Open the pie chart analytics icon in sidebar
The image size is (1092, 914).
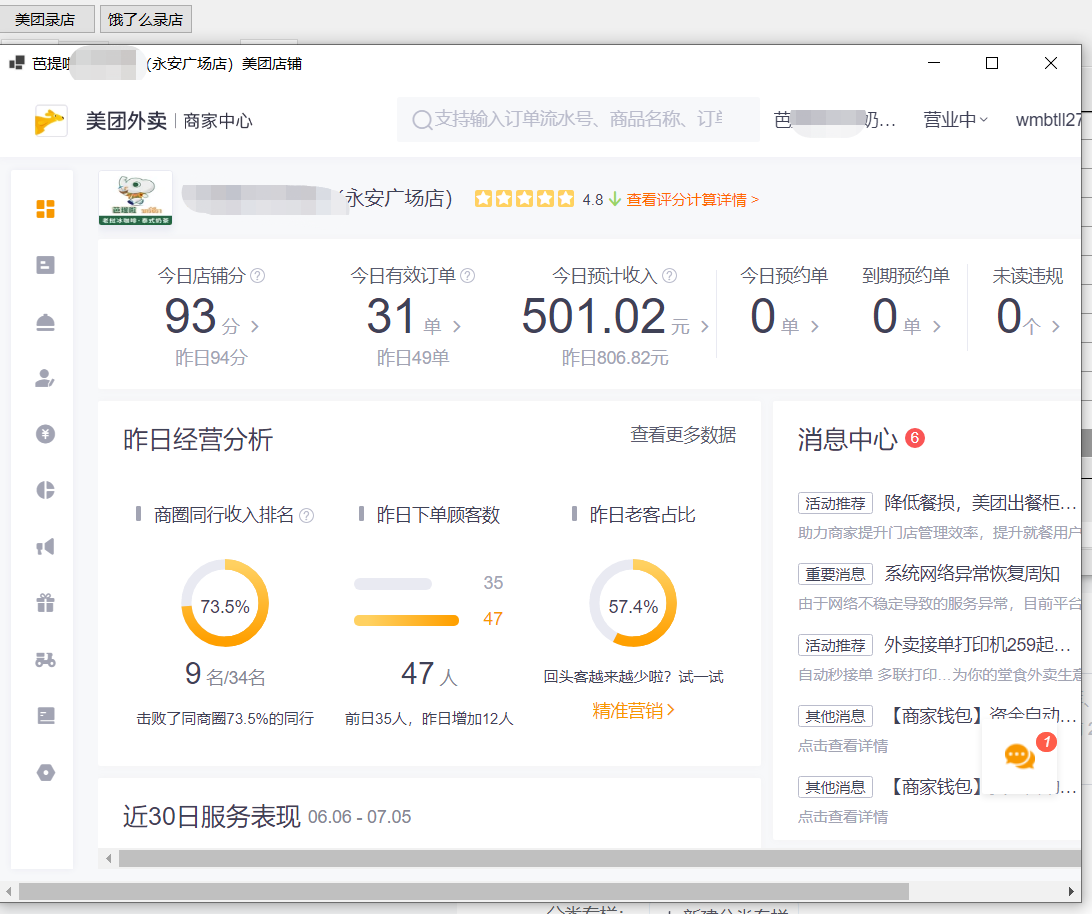pos(45,490)
